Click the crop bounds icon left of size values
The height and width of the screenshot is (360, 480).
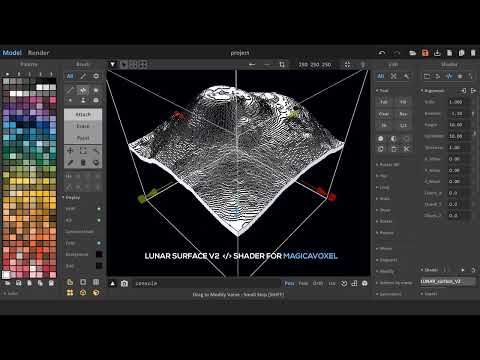click(282, 64)
